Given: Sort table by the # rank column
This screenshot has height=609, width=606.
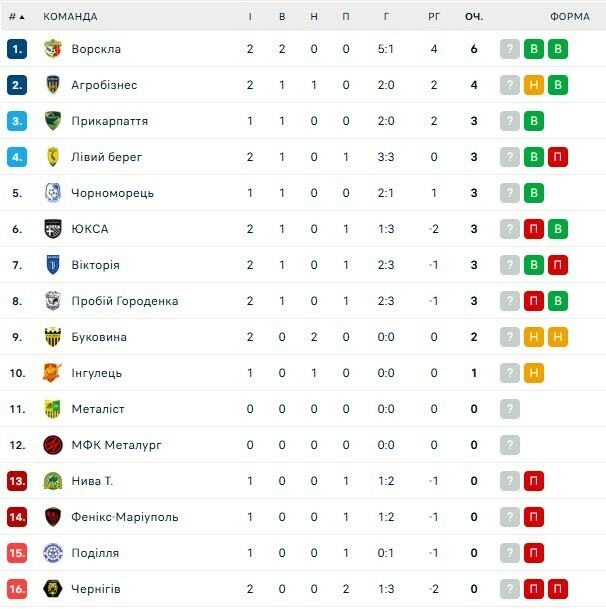Looking at the screenshot, I should coord(16,16).
